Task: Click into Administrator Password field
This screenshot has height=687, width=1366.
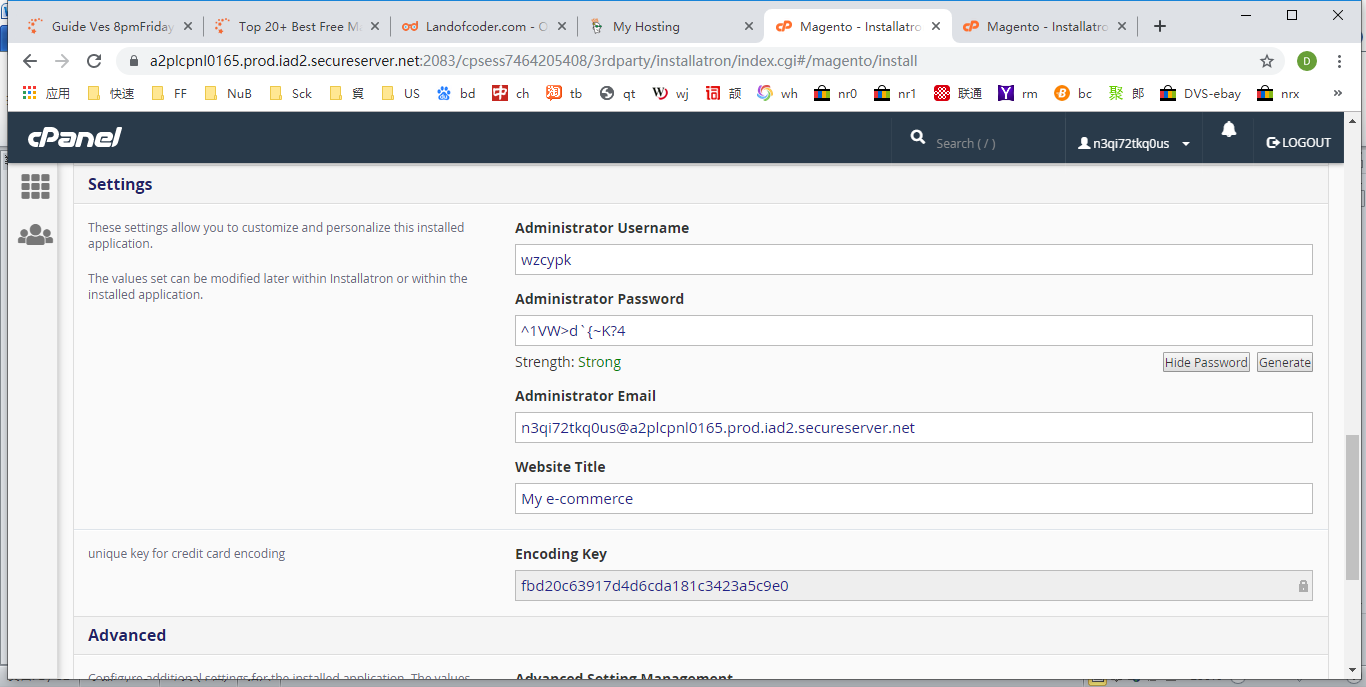Action: click(914, 330)
